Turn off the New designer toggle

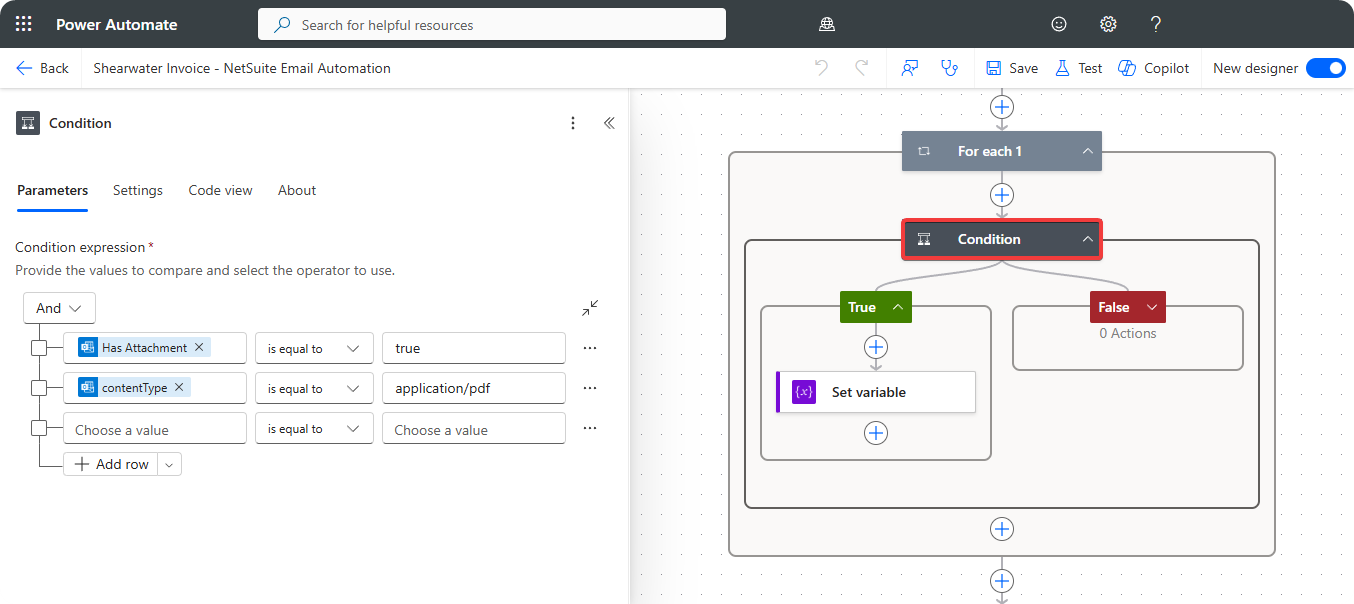[1325, 68]
